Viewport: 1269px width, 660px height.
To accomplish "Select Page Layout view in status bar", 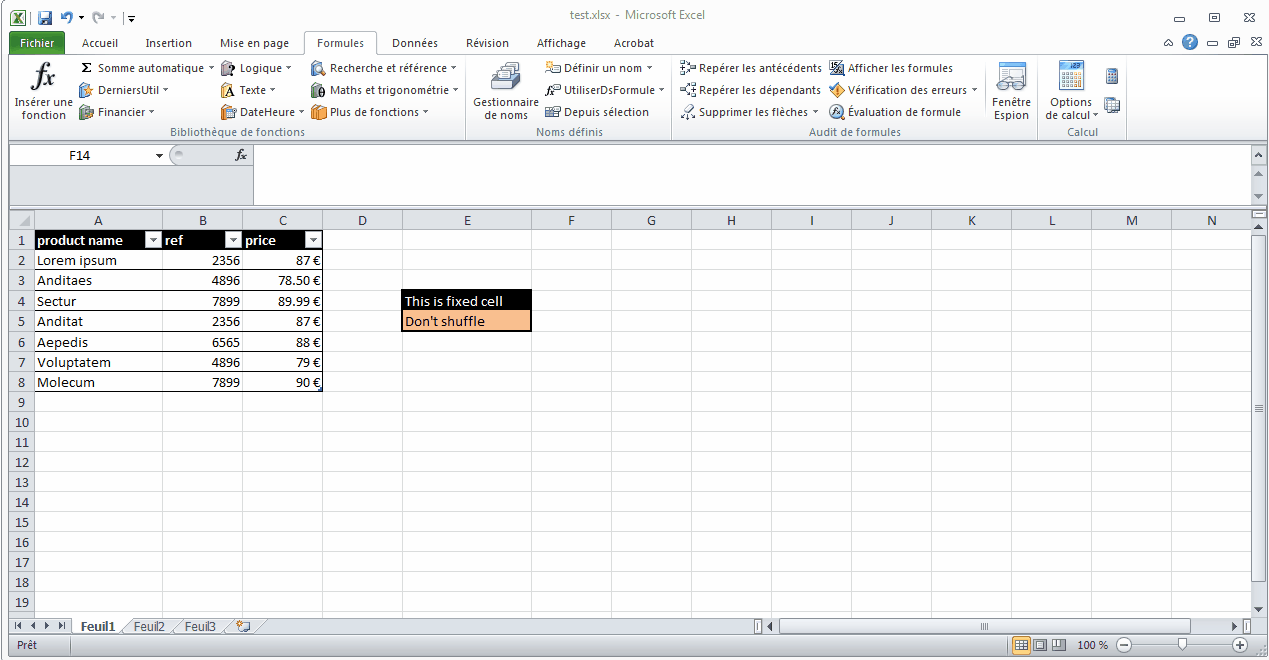I will pyautogui.click(x=1040, y=645).
